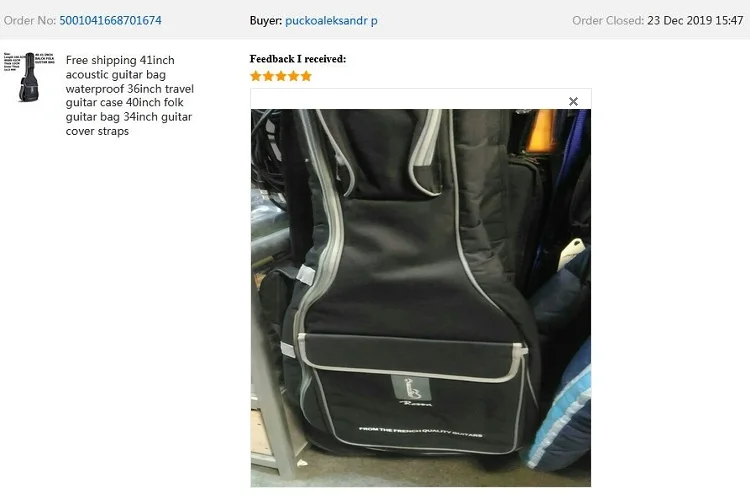Click the guitar bag product thumbnail
The width and height of the screenshot is (750, 501).
[29, 76]
